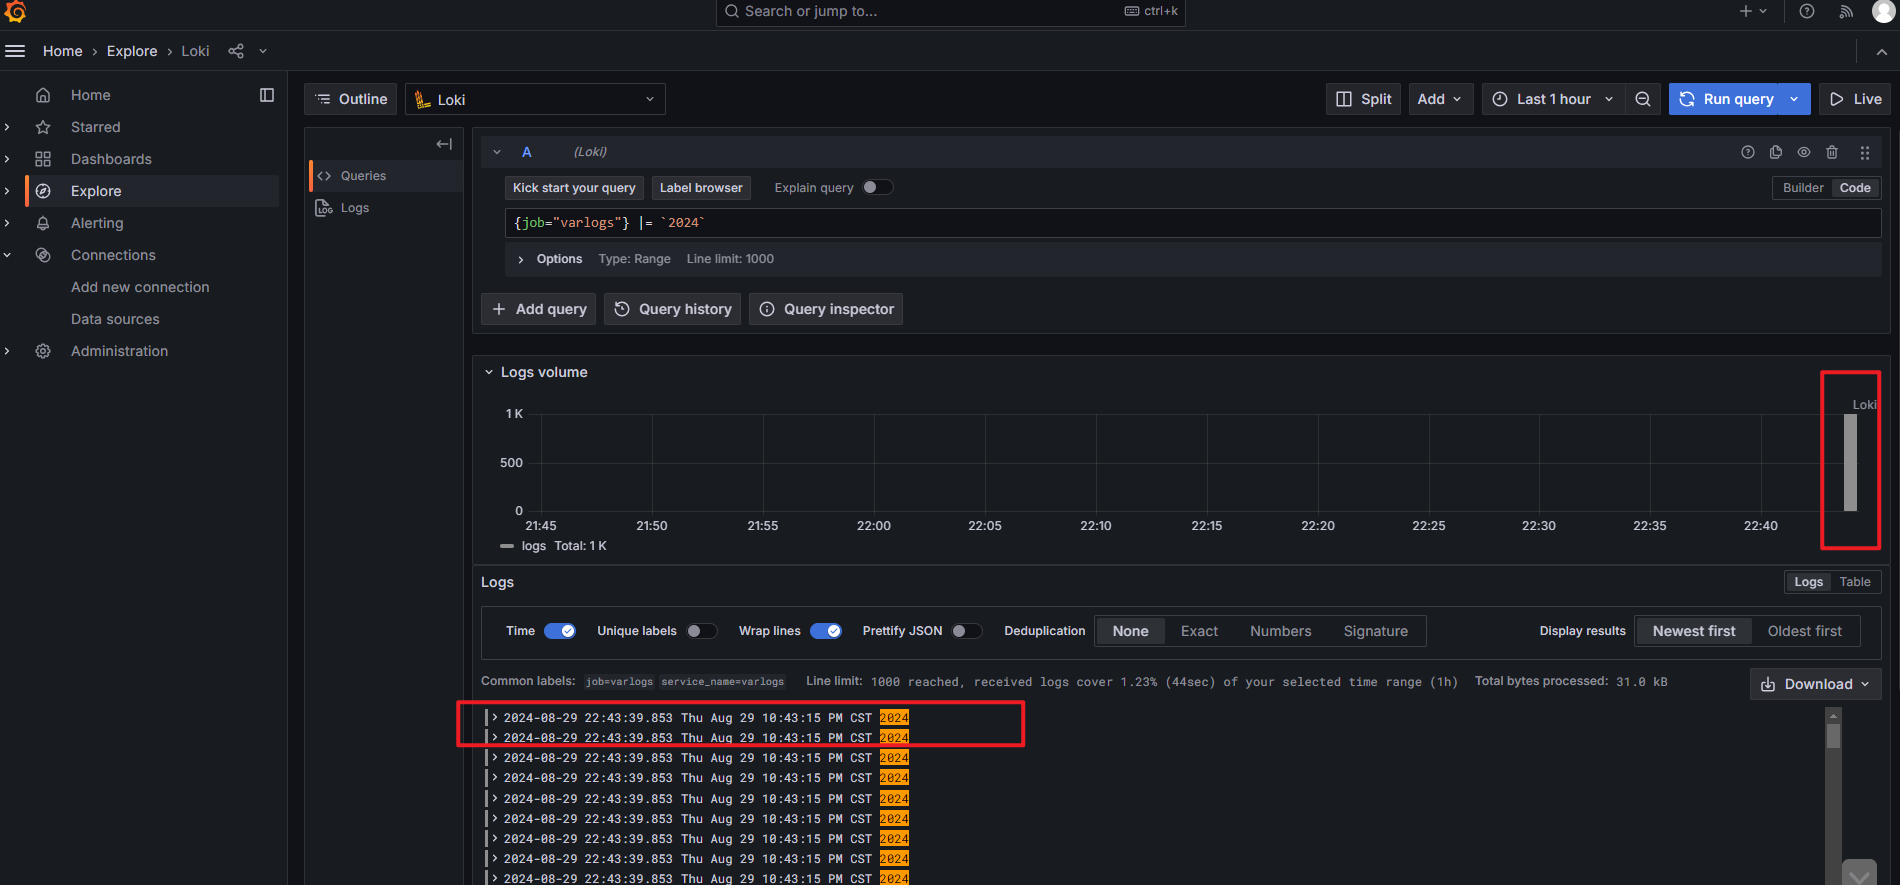1900x885 pixels.
Task: Switch to Code query mode
Action: pos(1855,188)
